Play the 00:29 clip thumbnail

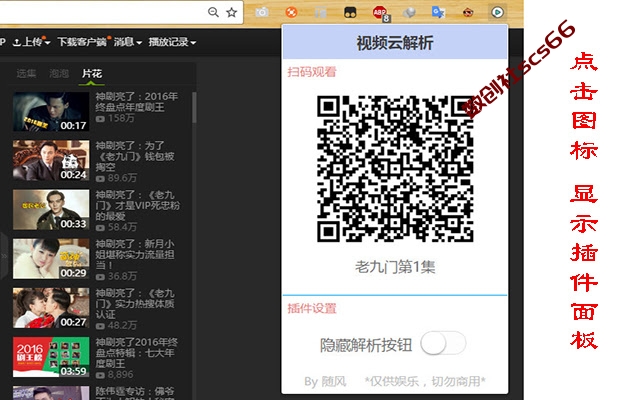(51, 259)
